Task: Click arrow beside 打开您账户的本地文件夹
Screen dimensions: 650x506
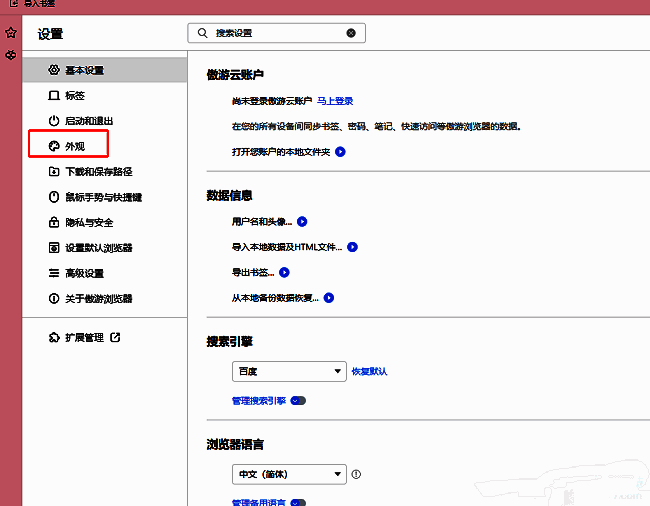Action: pos(340,152)
